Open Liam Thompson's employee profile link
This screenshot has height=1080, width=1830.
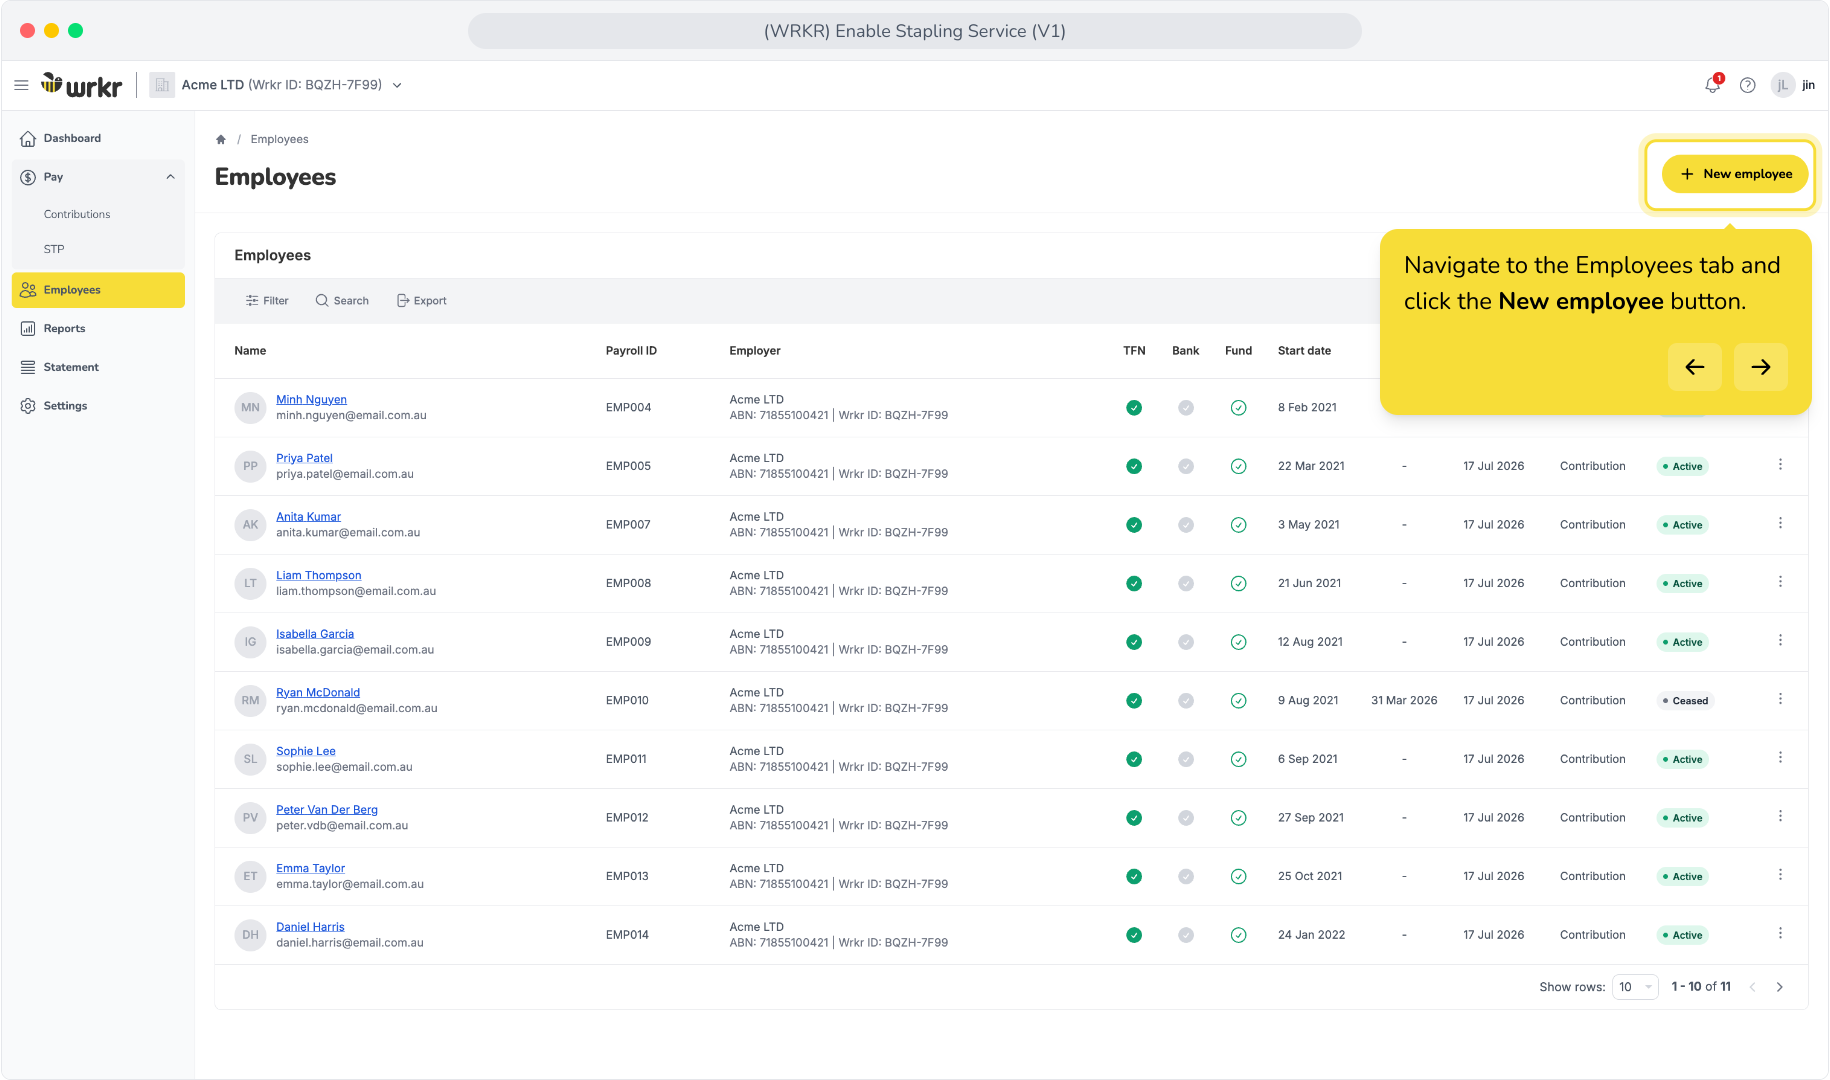319,575
